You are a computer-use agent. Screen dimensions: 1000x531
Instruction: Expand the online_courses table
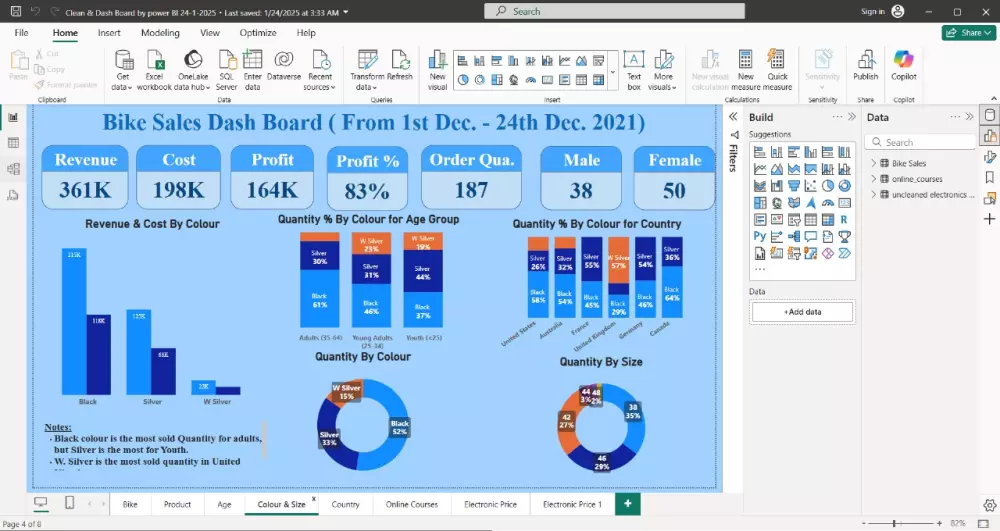[x=874, y=179]
